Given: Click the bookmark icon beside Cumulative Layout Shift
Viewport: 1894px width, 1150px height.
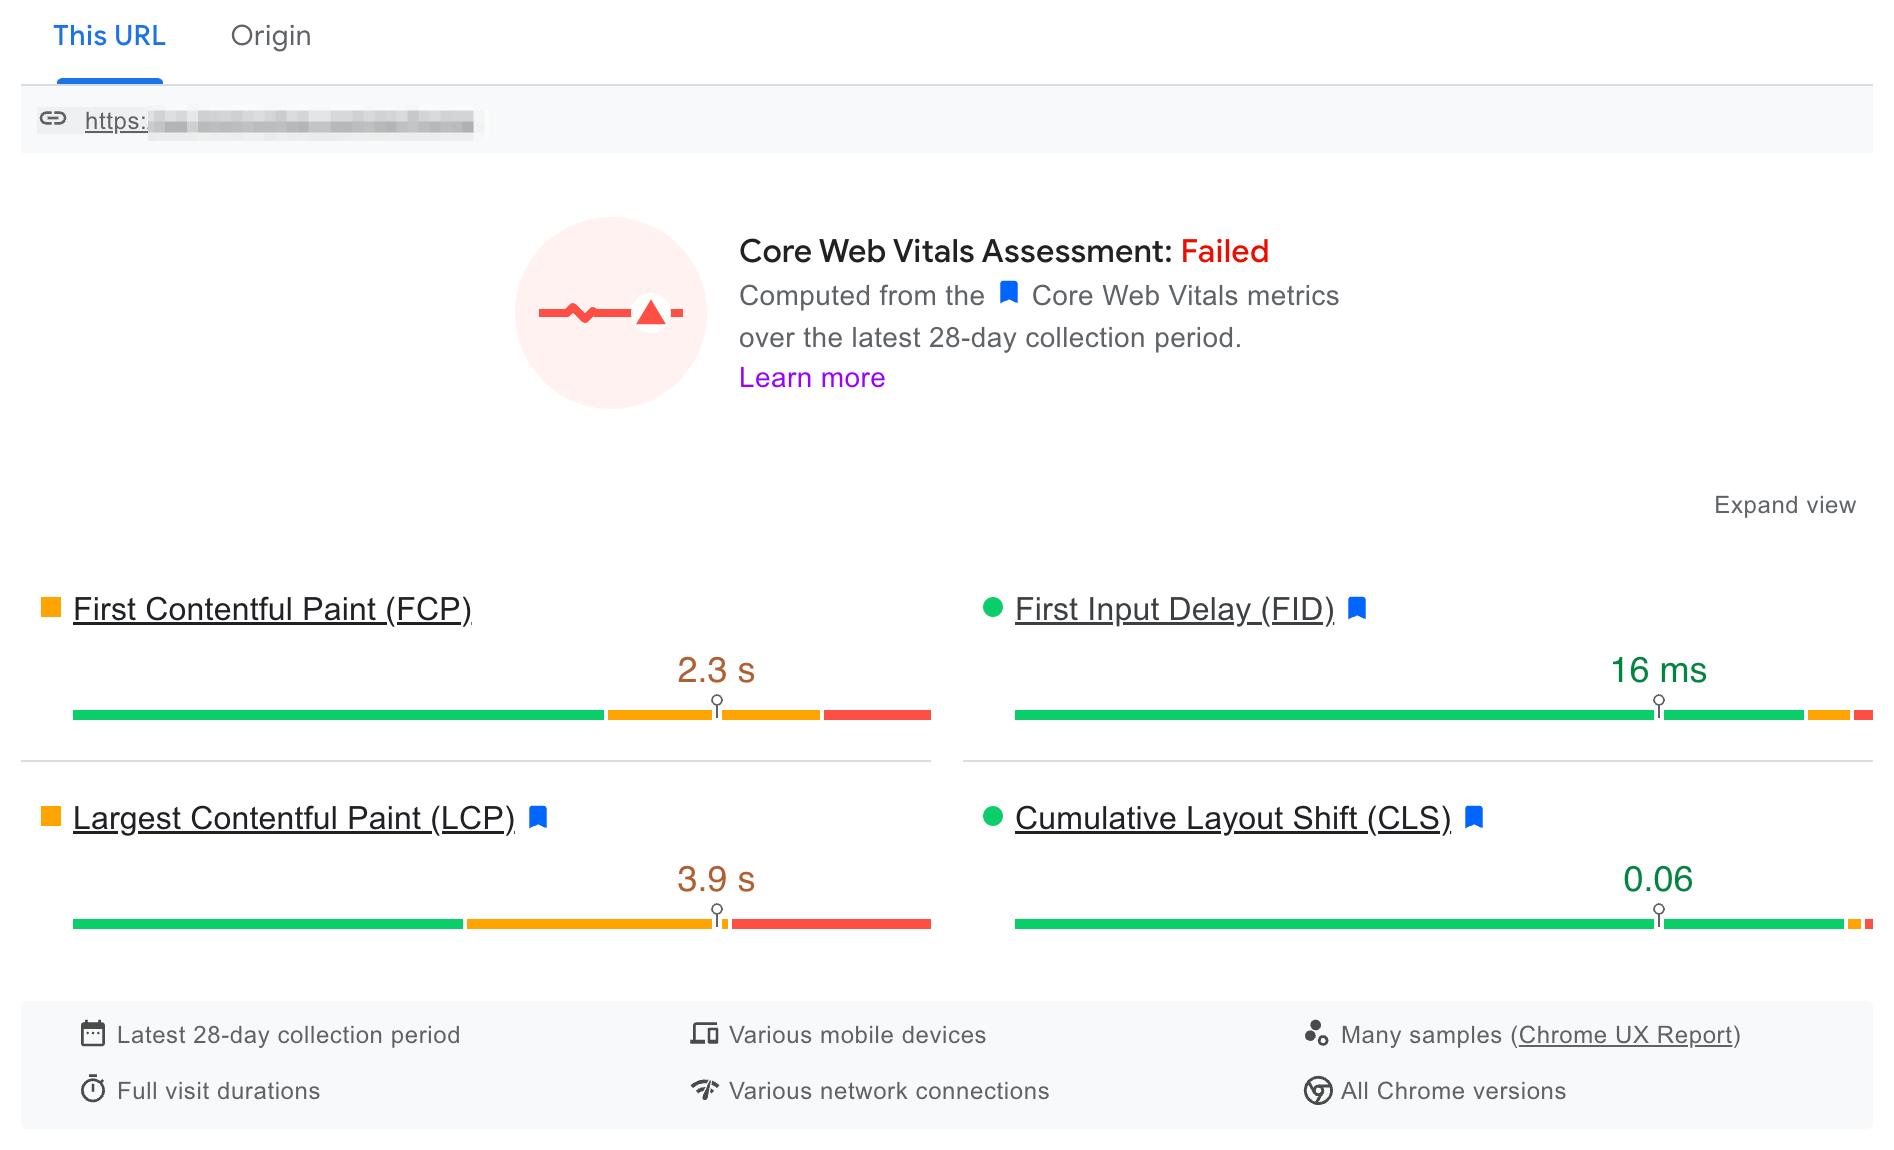Looking at the screenshot, I should click(x=1474, y=817).
